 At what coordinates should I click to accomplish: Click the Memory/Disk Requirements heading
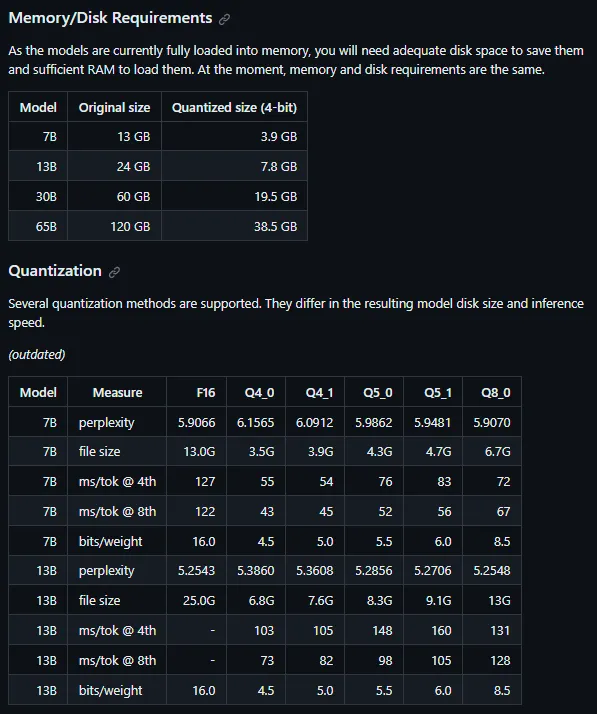[x=110, y=18]
